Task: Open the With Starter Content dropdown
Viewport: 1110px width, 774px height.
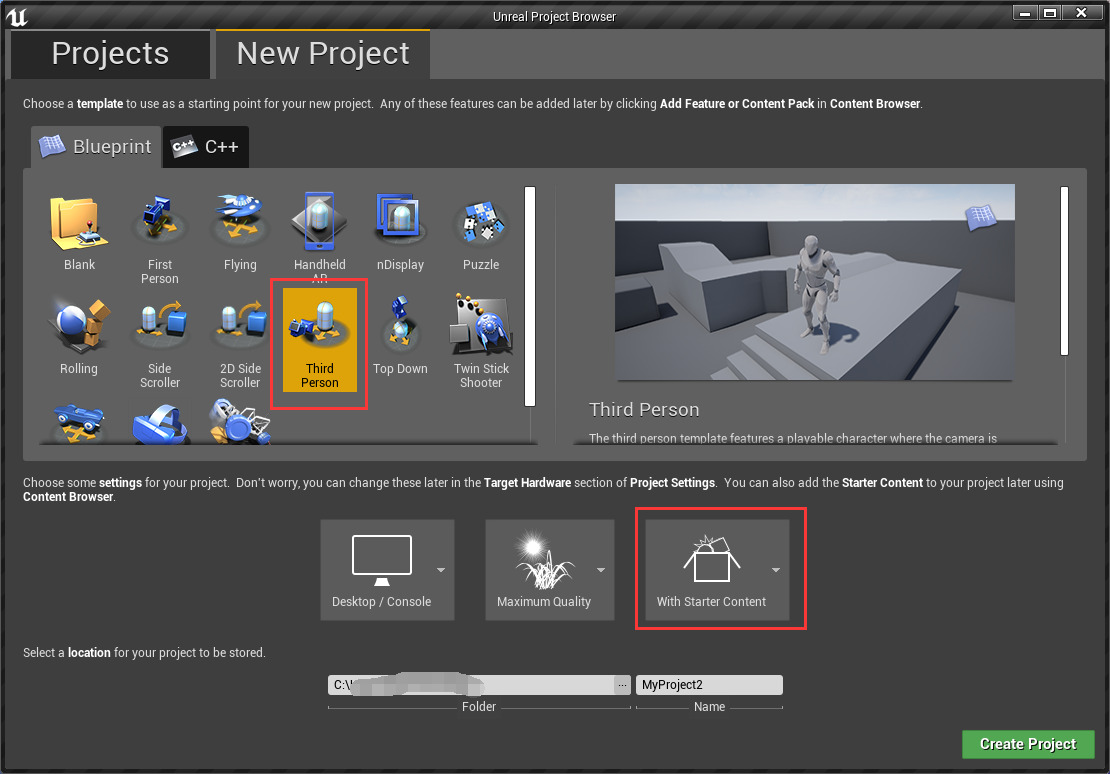Action: [717, 570]
